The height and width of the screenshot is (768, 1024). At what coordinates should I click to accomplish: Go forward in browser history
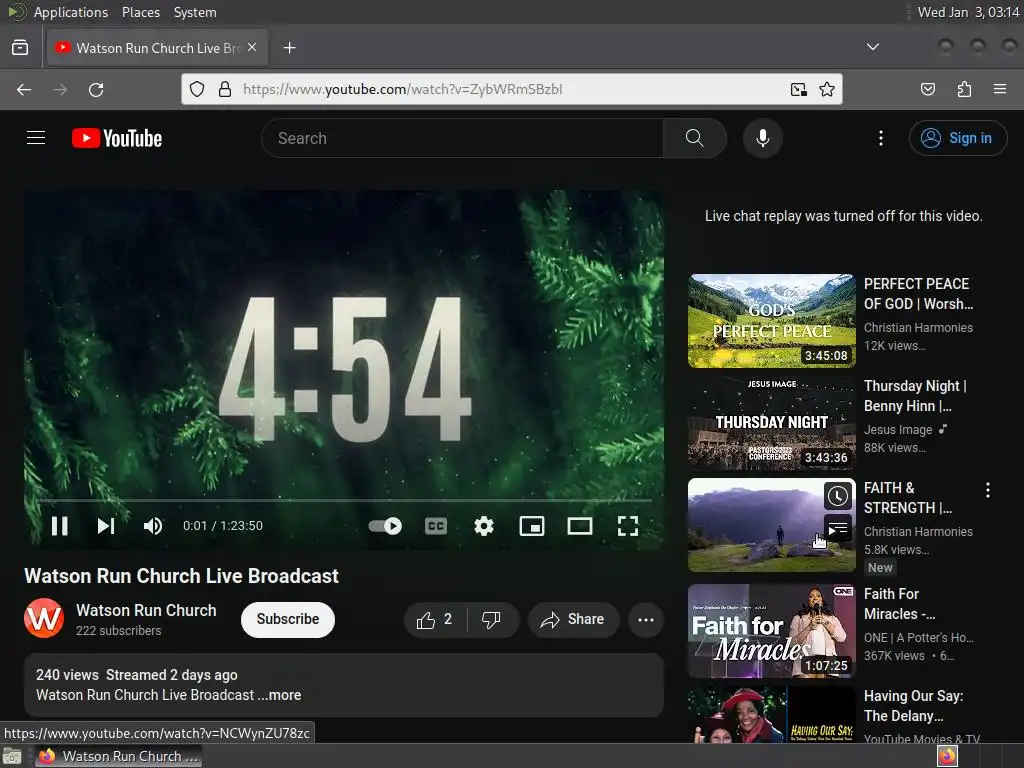[60, 89]
